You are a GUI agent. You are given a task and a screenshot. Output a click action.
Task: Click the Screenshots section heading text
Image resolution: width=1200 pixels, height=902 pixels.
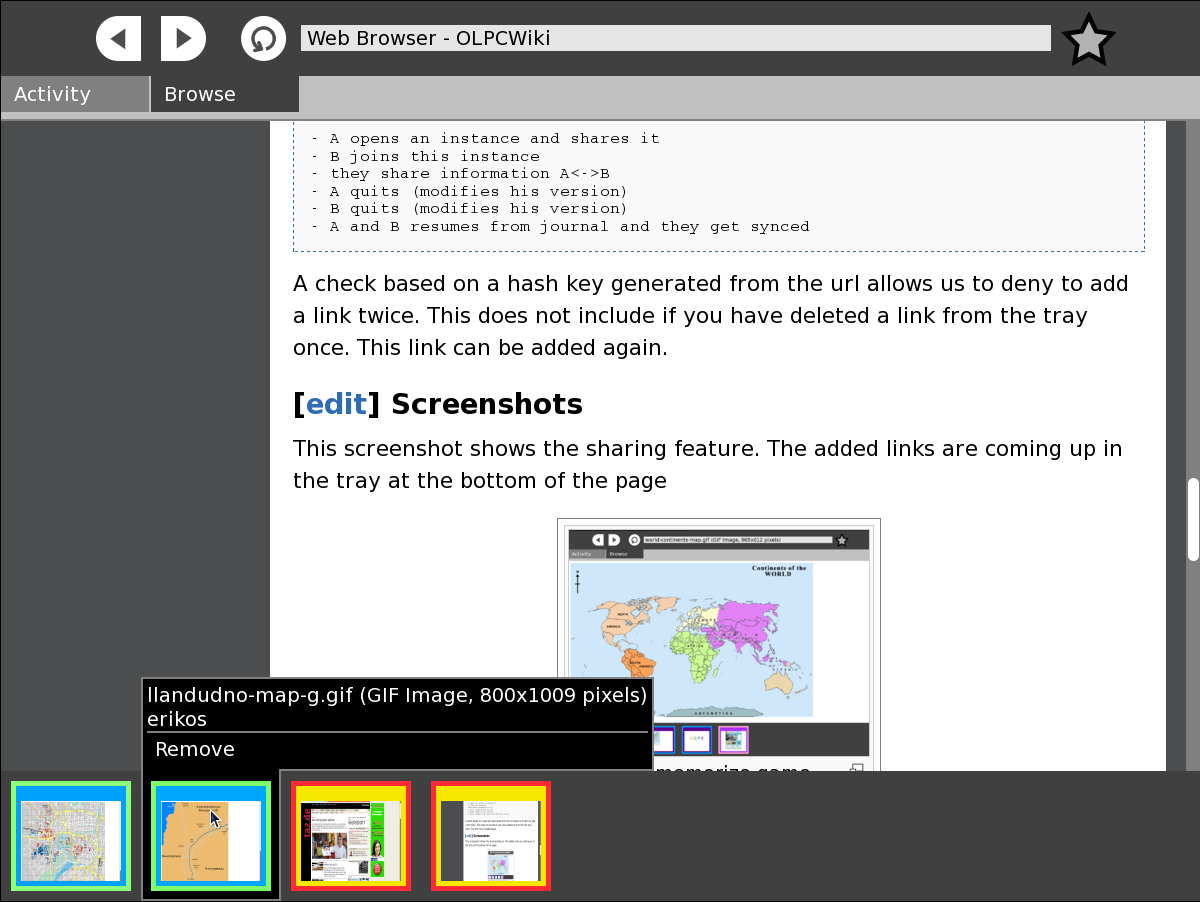(486, 404)
